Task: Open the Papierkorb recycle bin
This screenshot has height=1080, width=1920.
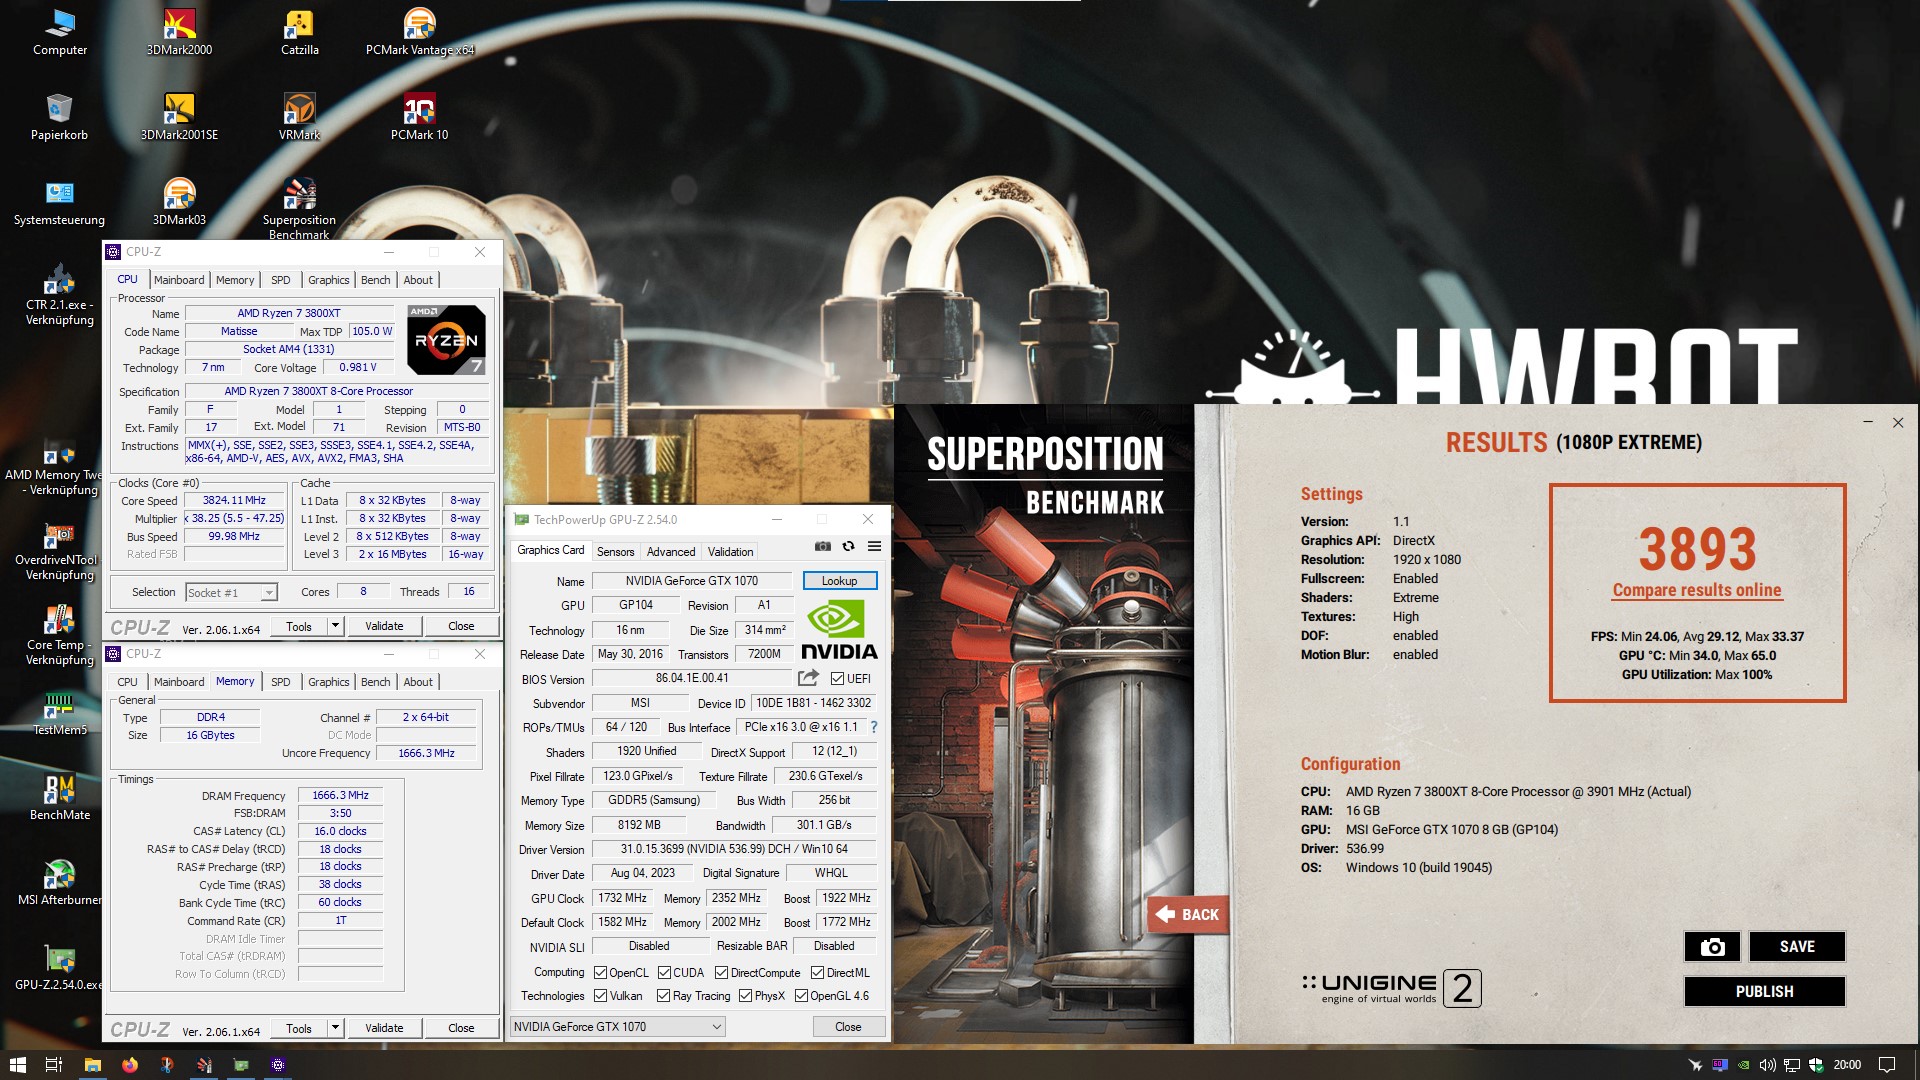Action: pos(59,116)
